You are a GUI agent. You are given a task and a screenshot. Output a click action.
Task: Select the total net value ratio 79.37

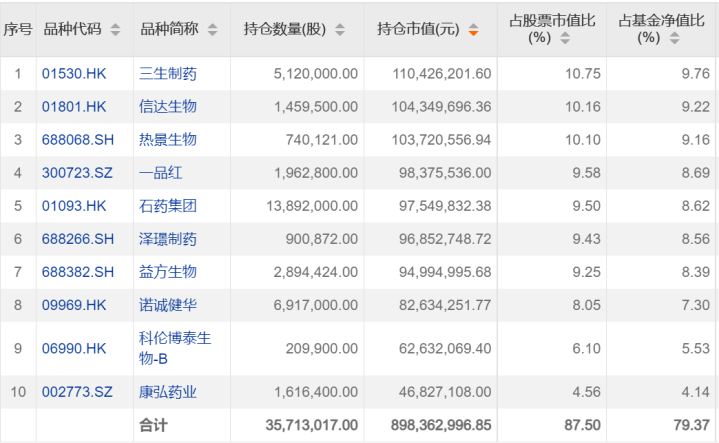tap(691, 425)
